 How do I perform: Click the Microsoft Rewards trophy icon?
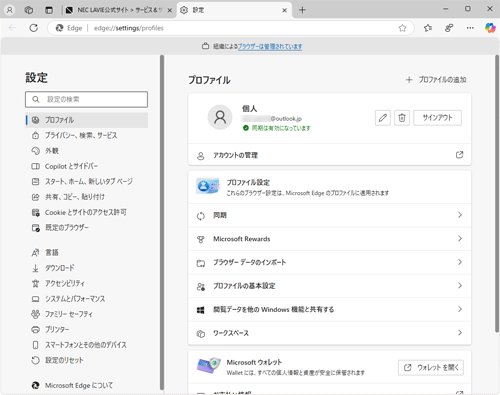coord(201,239)
